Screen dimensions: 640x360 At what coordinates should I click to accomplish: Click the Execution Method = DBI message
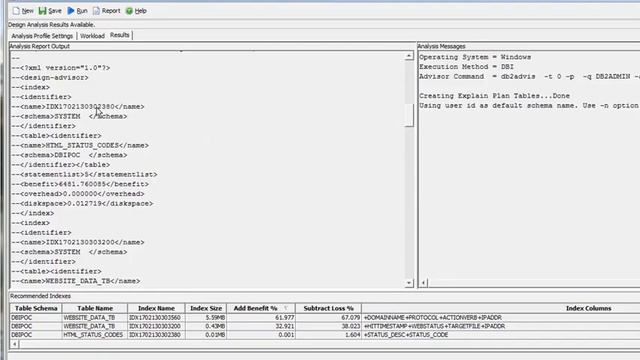[x=467, y=67]
